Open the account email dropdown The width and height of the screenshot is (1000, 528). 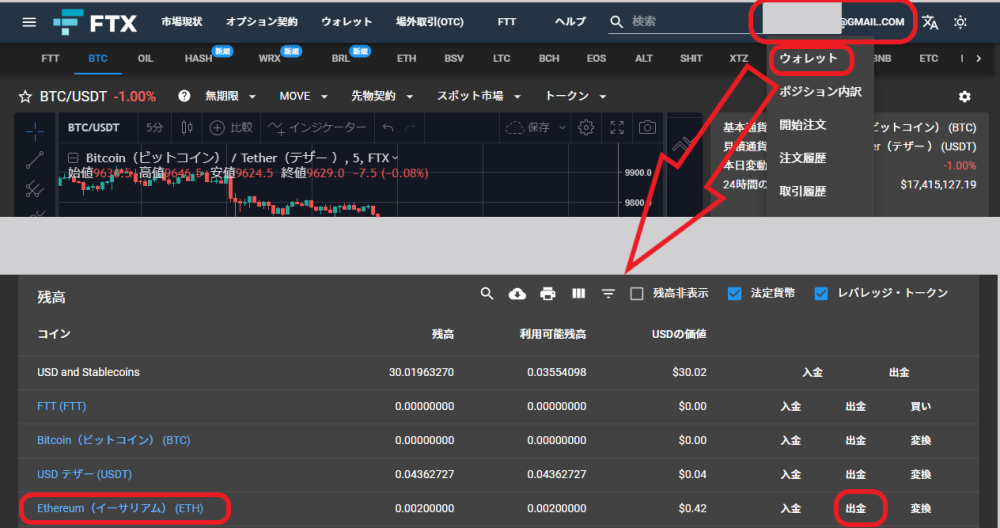[833, 22]
